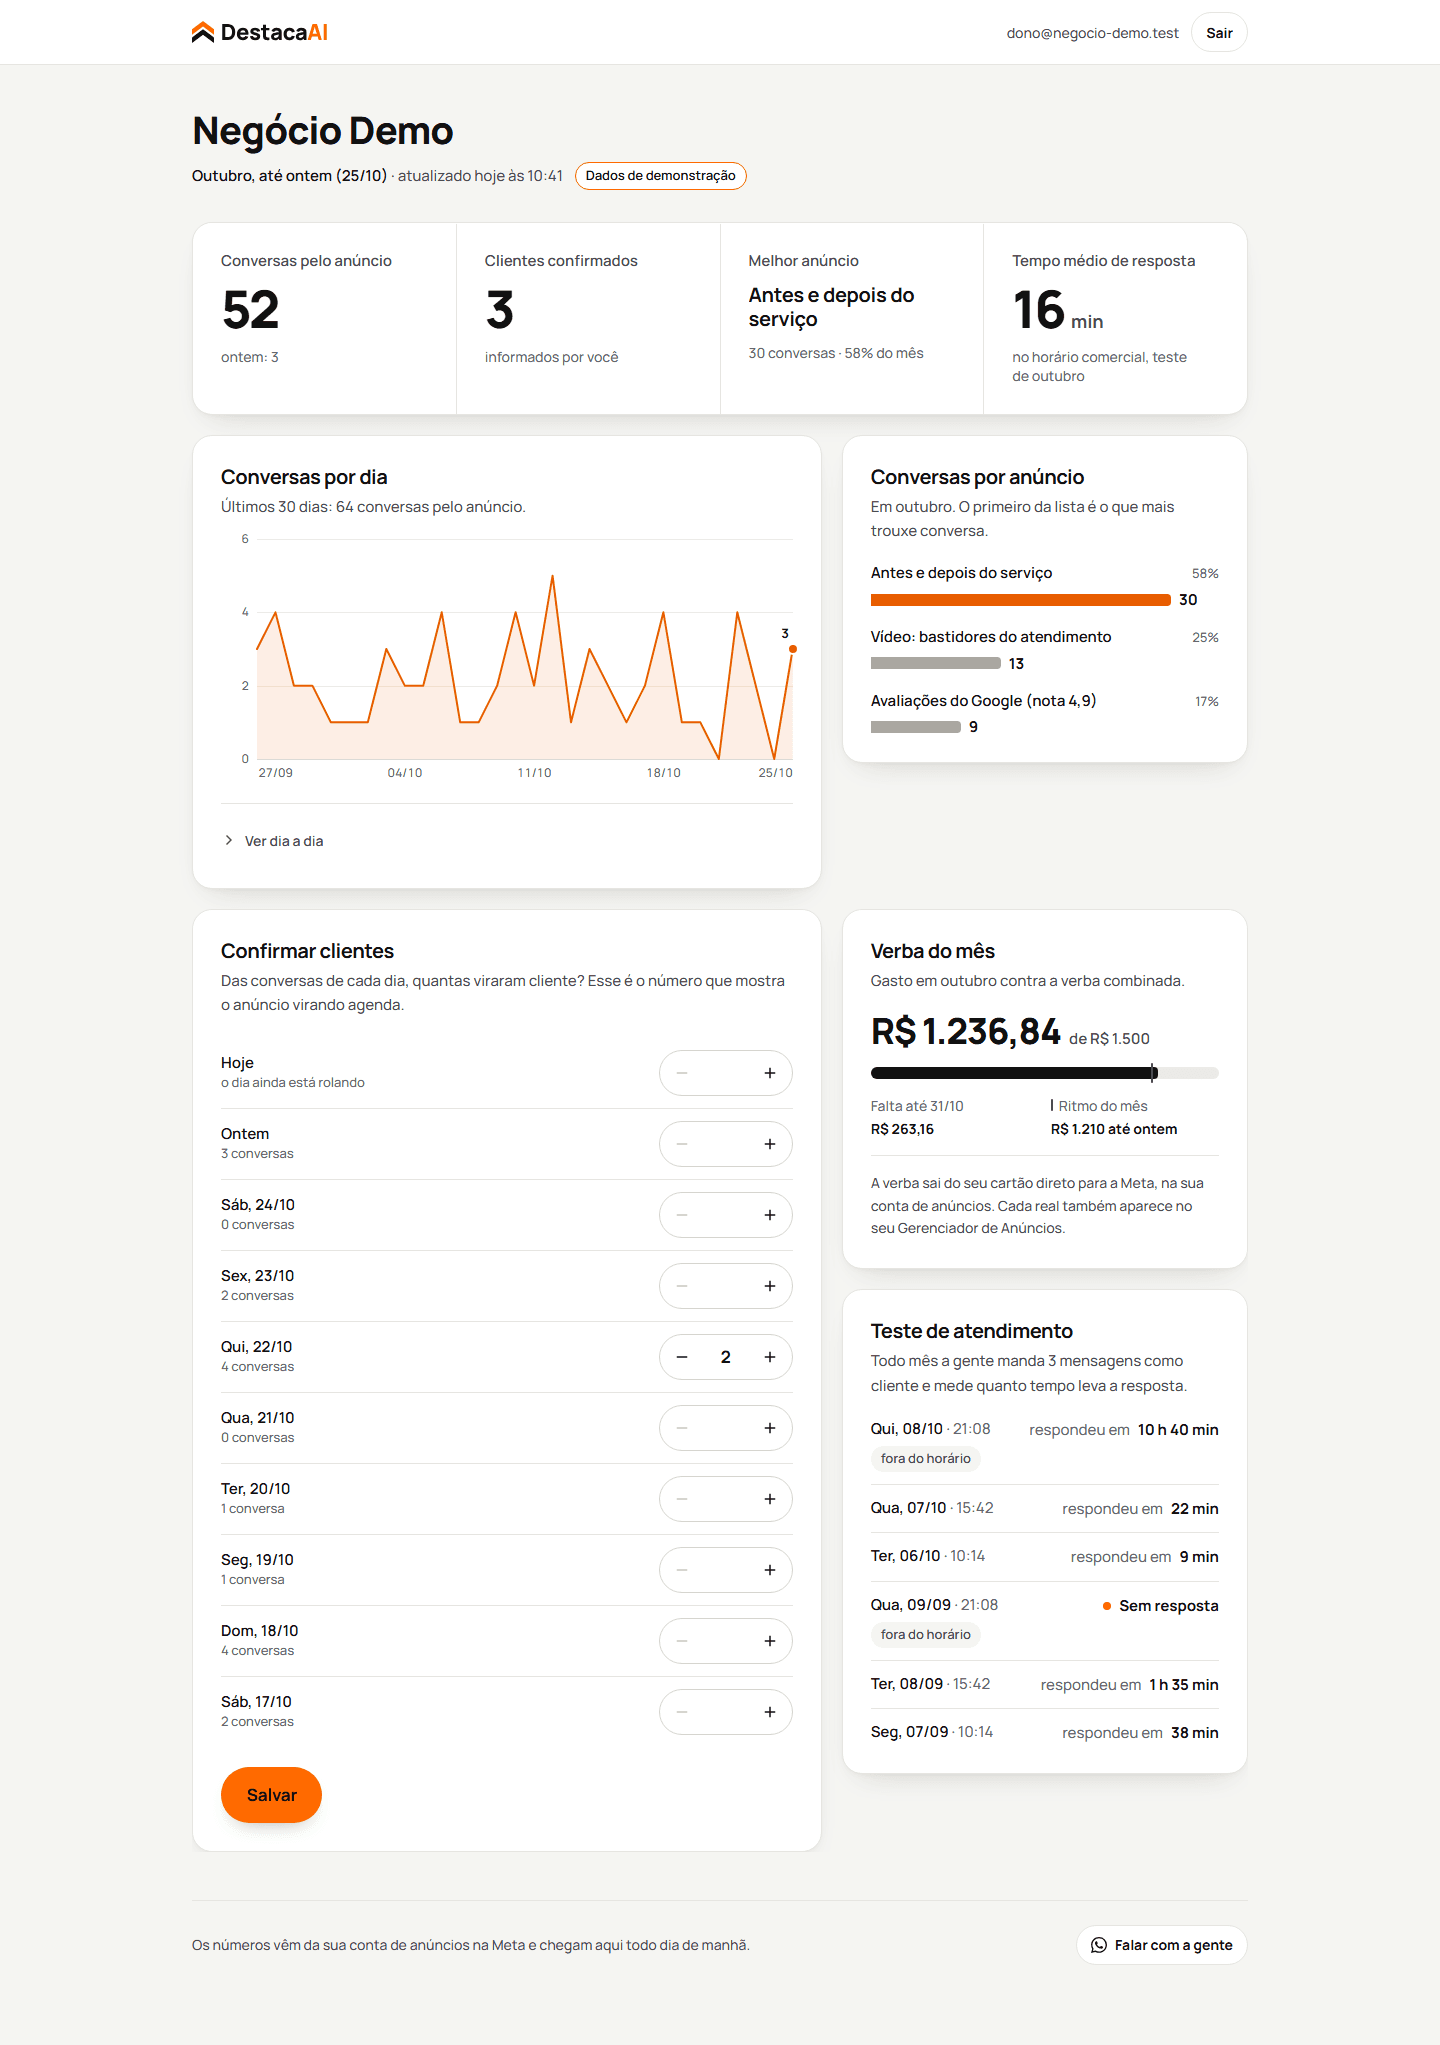The width and height of the screenshot is (1440, 2045).
Task: Click the plus icon for Ontem row
Action: coord(770,1144)
